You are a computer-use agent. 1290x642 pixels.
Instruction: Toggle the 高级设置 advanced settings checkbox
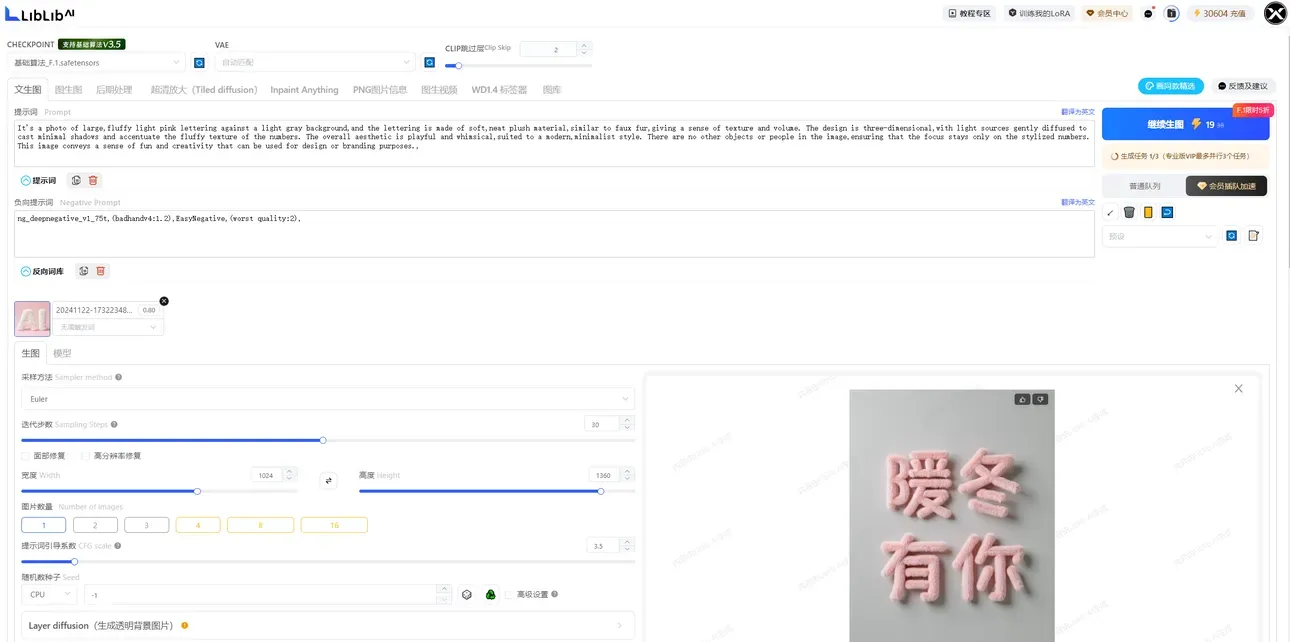(x=509, y=594)
